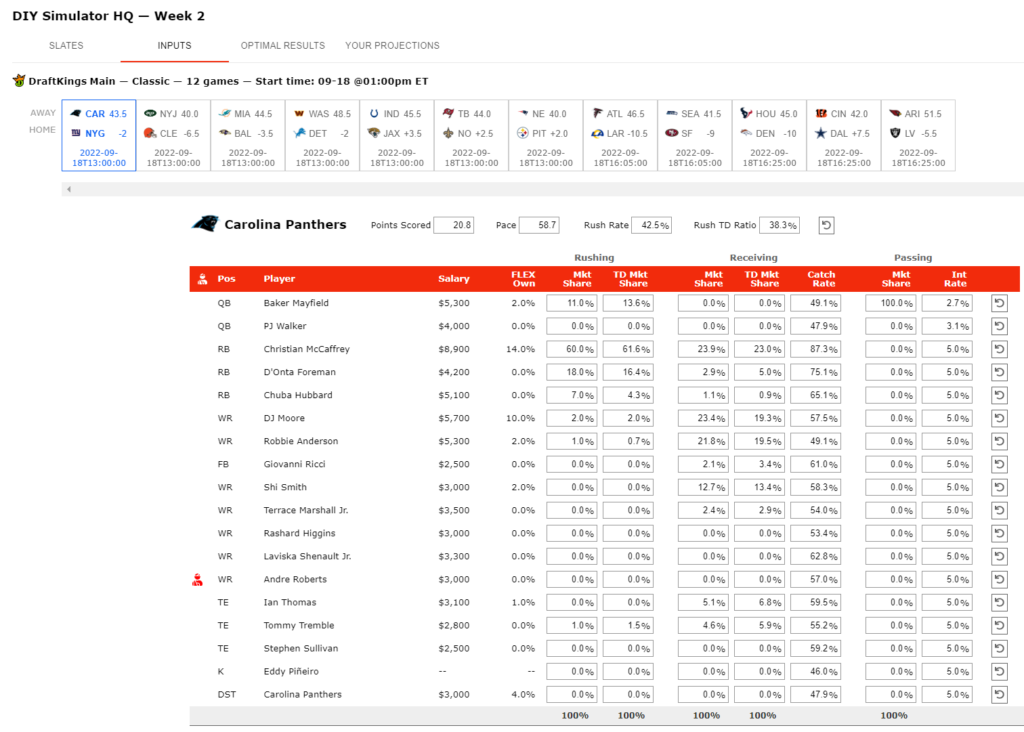Reset Terrace Marshall Jr.'s row values
Viewport: 1024px width, 732px height.
point(999,510)
